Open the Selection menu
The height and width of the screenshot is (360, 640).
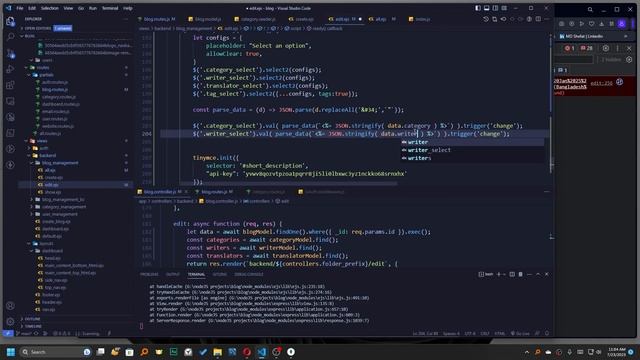tap(50, 8)
